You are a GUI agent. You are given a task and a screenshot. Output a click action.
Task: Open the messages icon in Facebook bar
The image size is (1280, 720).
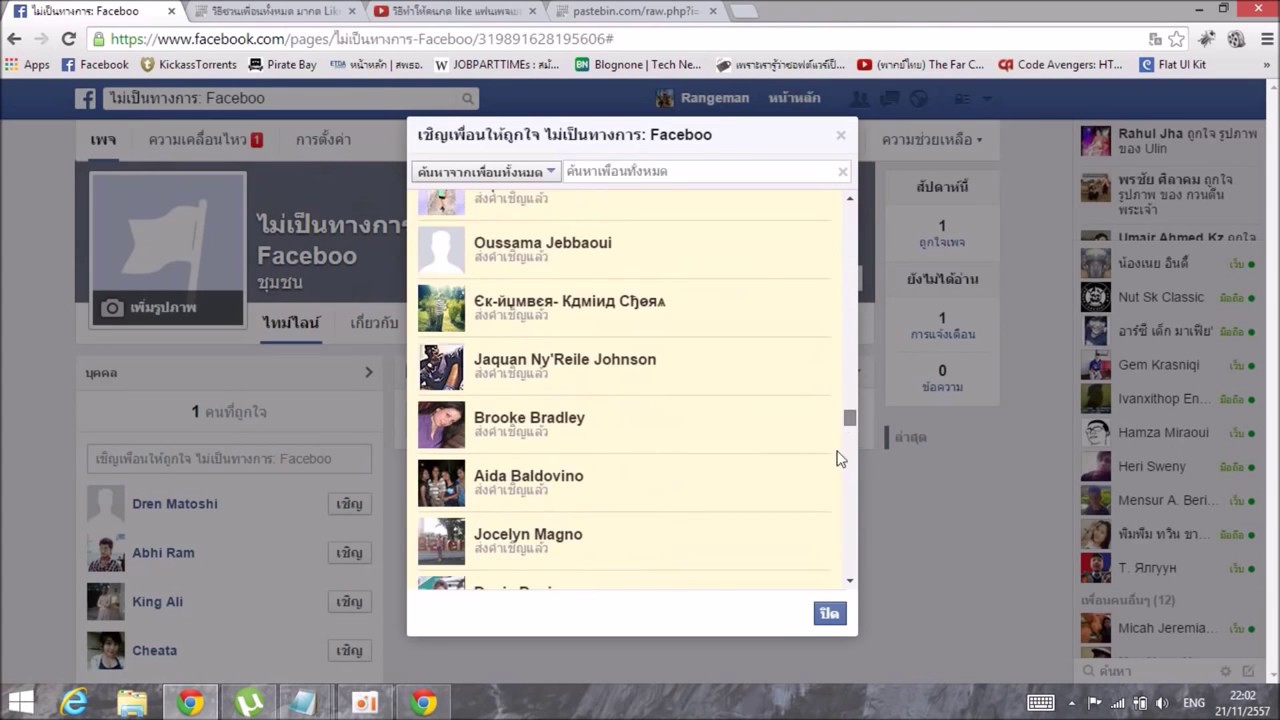coord(889,98)
